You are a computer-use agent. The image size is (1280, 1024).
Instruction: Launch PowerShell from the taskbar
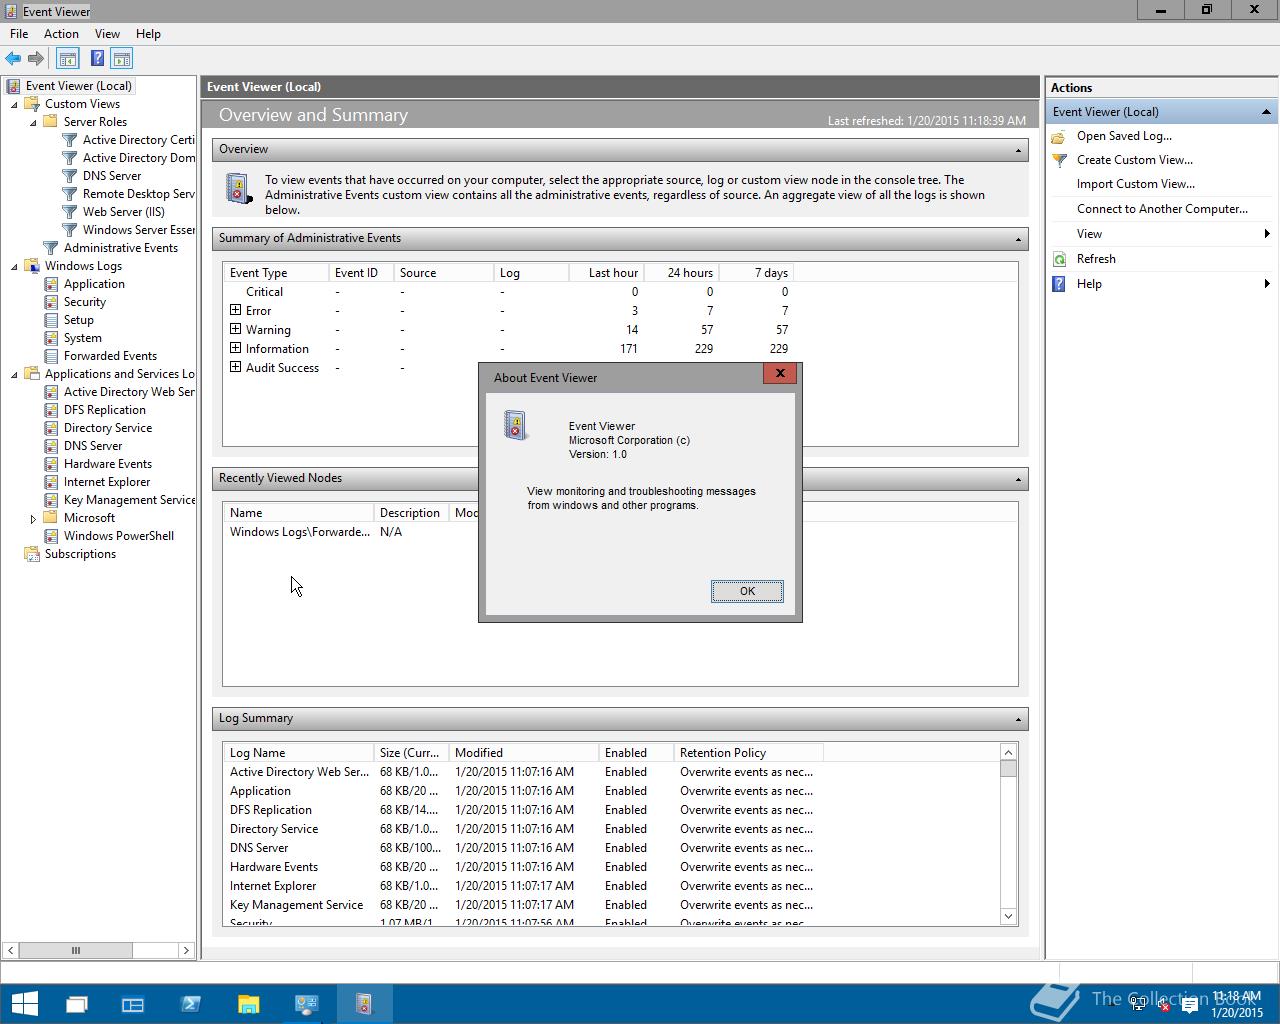190,1004
